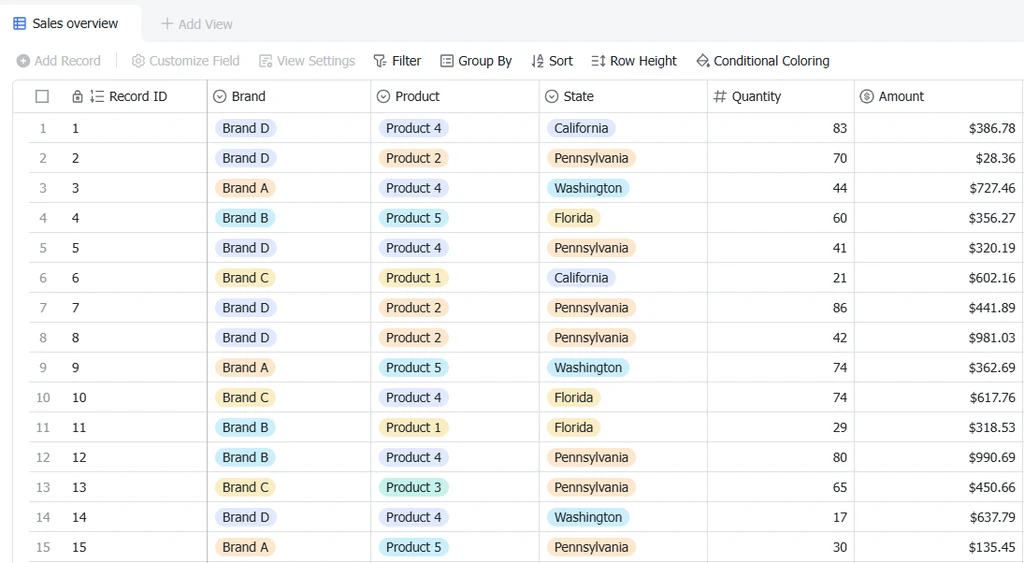1024x563 pixels.
Task: Click the Filter funnel icon
Action: 379,61
